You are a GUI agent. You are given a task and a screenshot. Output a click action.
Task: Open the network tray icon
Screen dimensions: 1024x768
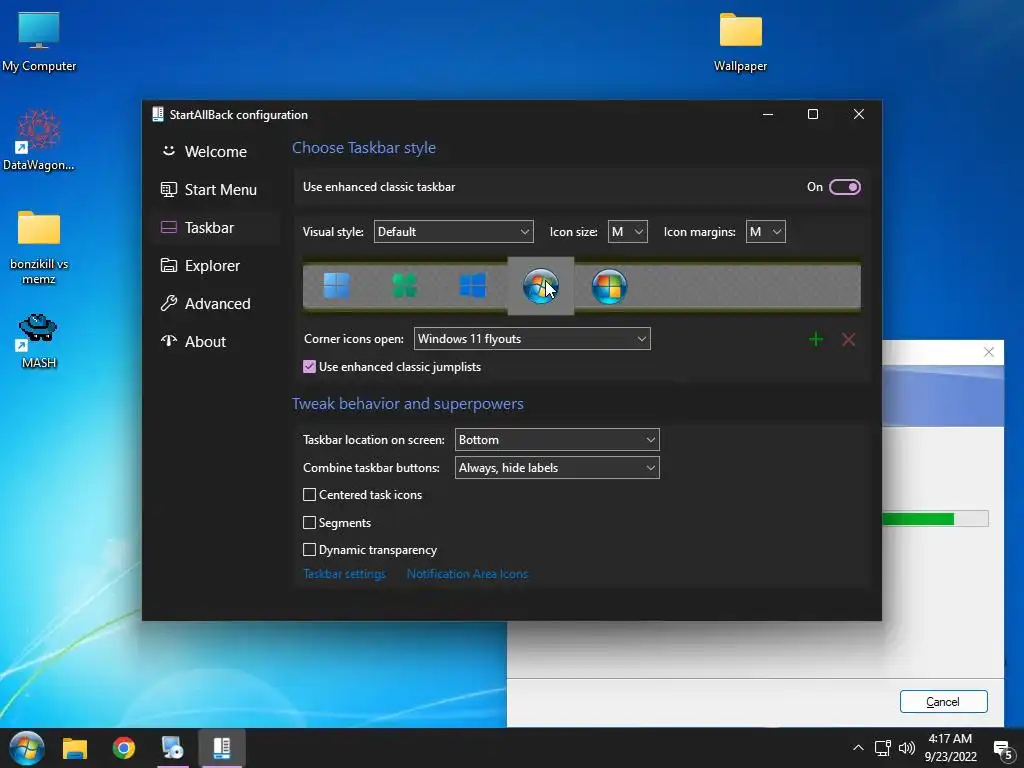tap(882, 748)
